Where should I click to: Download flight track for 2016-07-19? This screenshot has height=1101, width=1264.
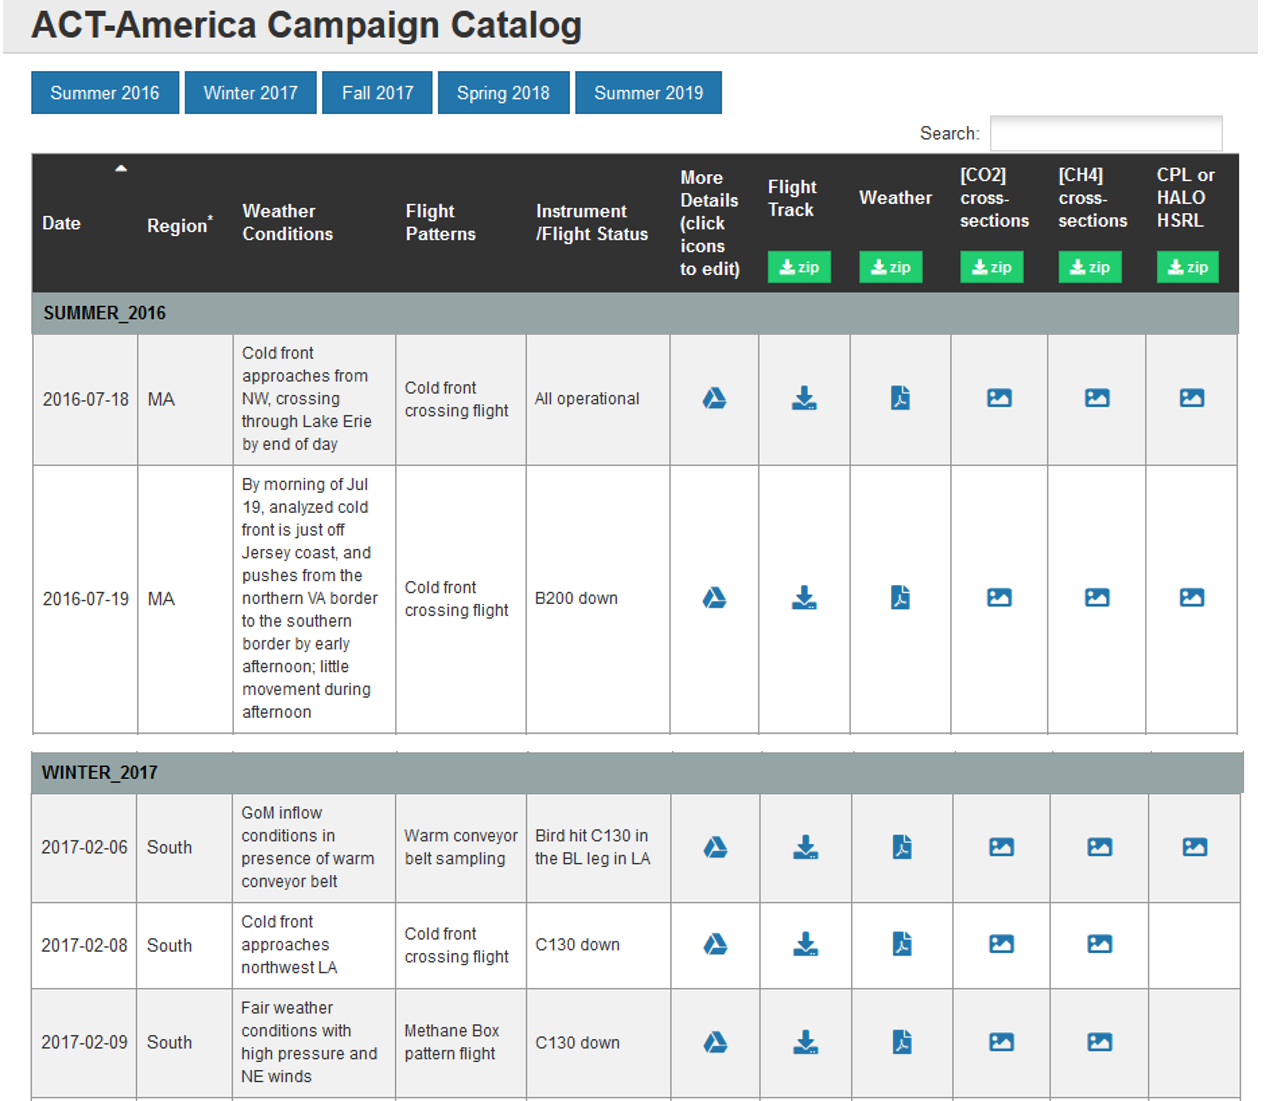[x=804, y=598]
